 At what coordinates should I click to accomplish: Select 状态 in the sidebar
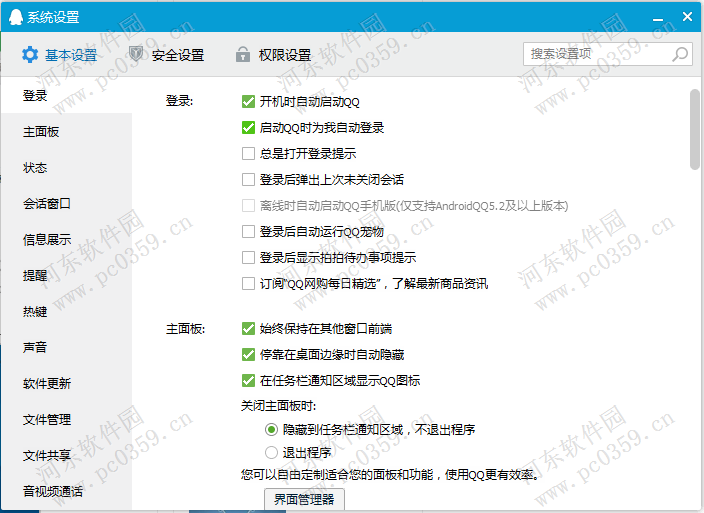coord(66,167)
